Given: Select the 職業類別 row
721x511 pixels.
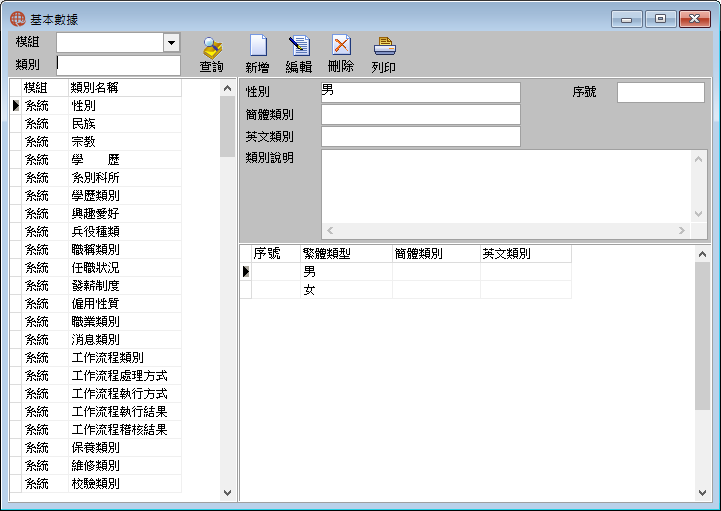Looking at the screenshot, I should [96, 322].
